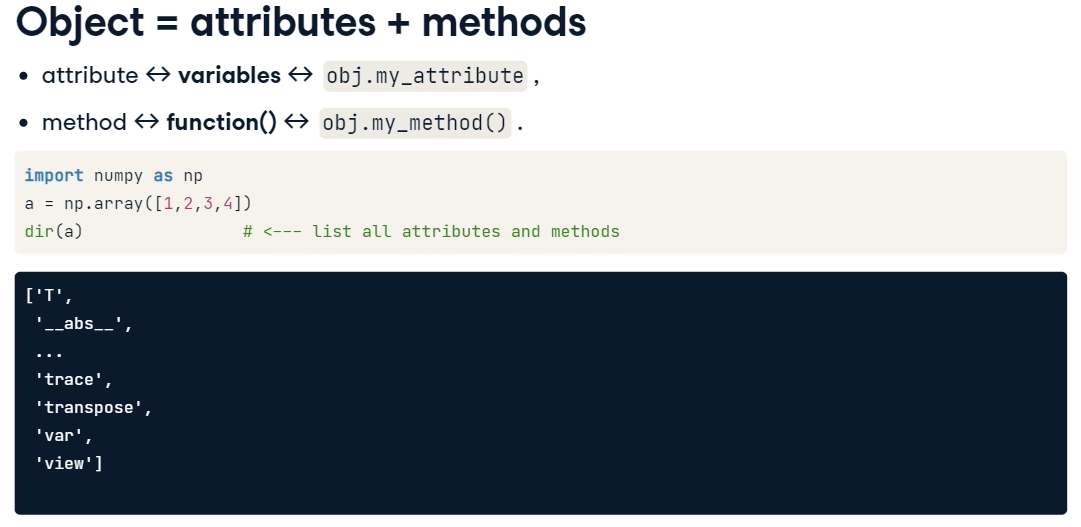Click the word 'attribute' in first bullet
Image resolution: width=1081 pixels, height=527 pixels.
click(x=90, y=75)
